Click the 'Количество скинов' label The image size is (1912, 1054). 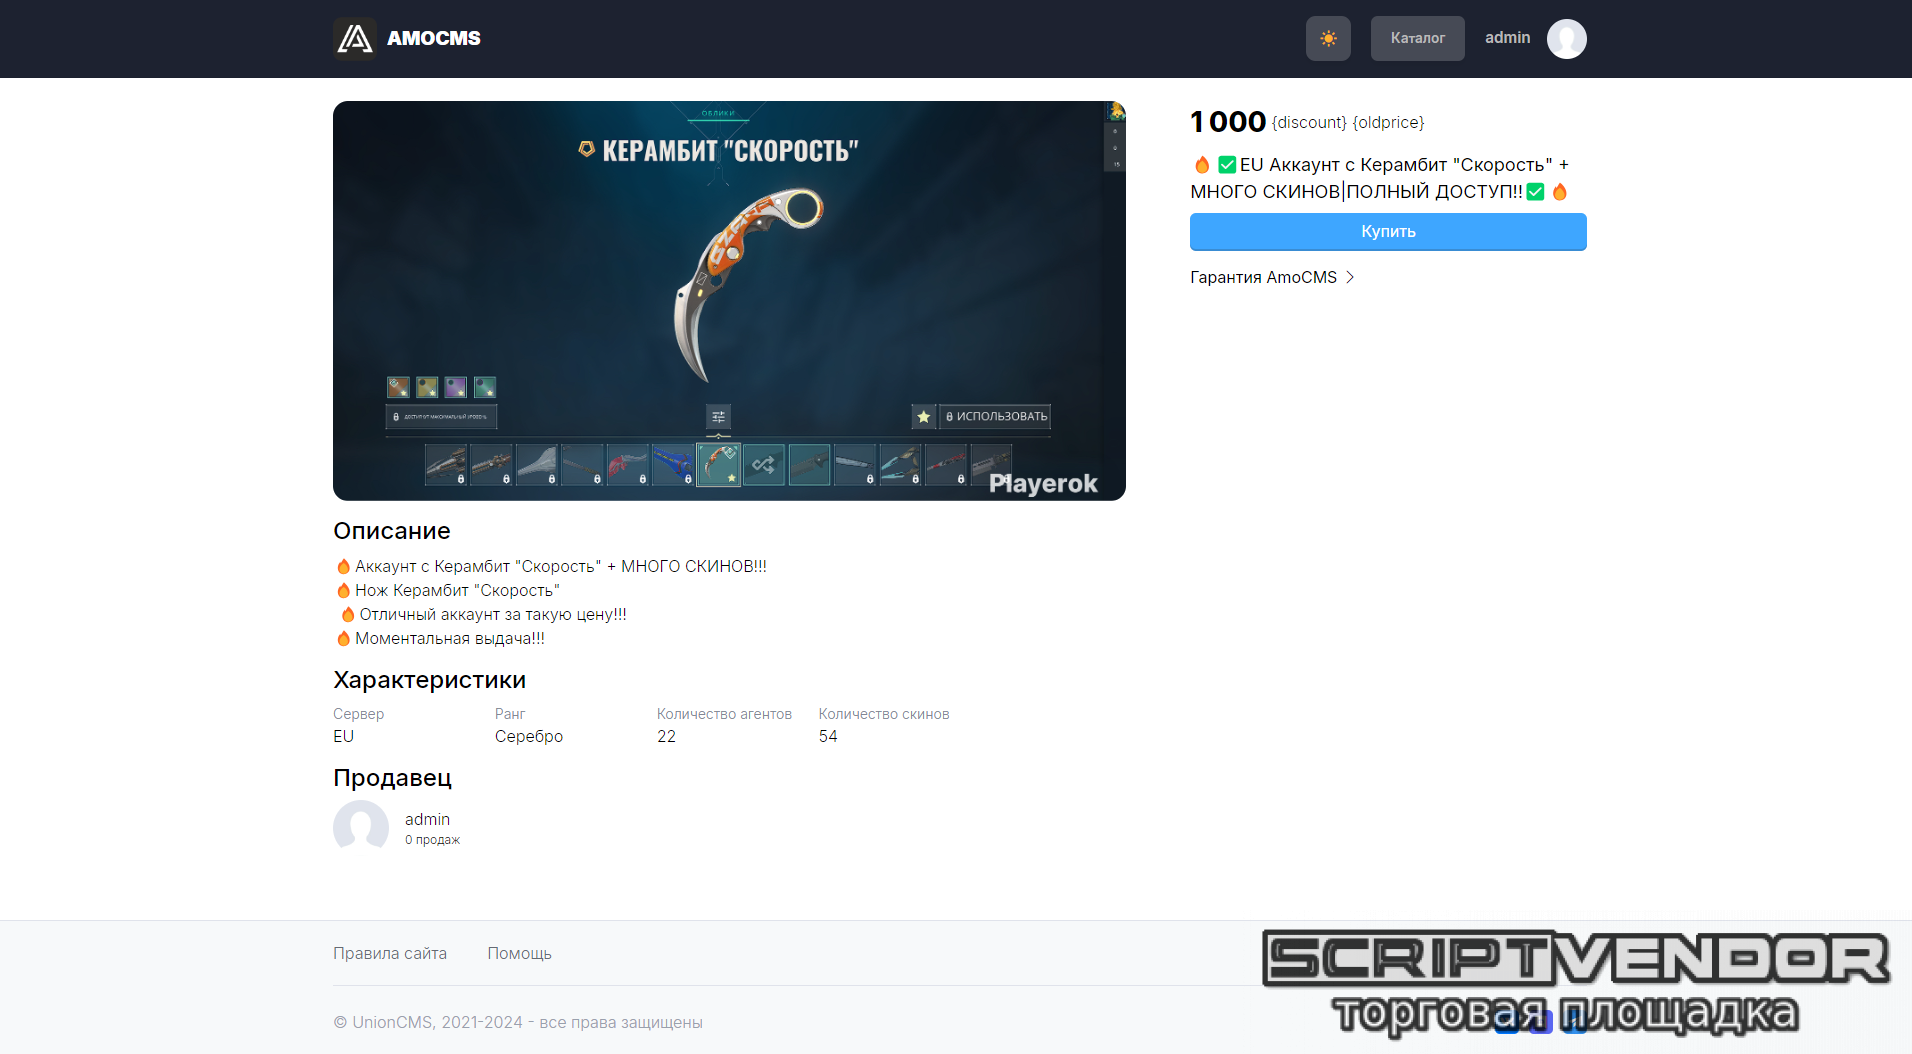884,714
